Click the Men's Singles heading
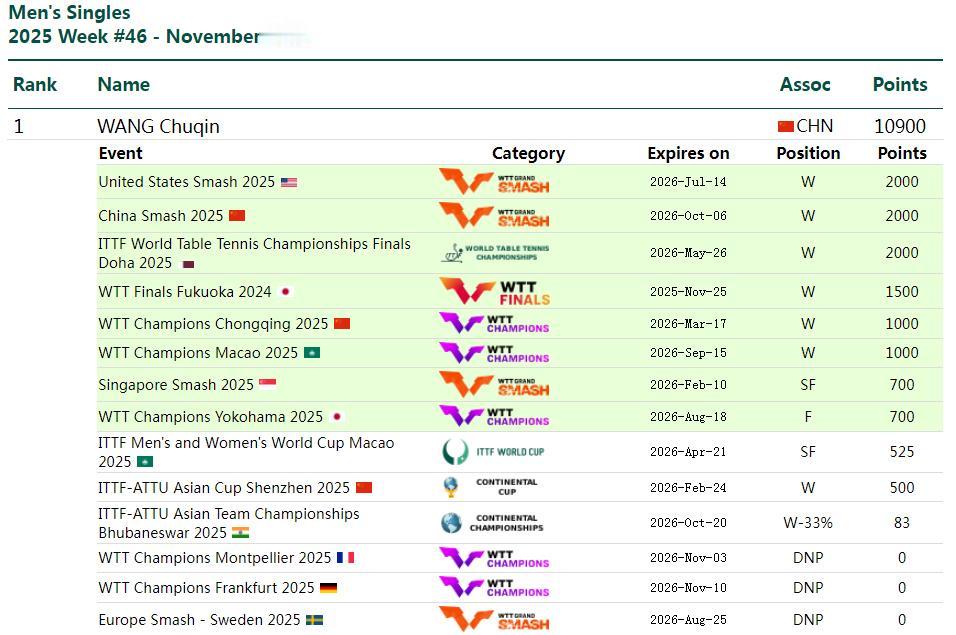This screenshot has height=635, width=956. click(70, 12)
